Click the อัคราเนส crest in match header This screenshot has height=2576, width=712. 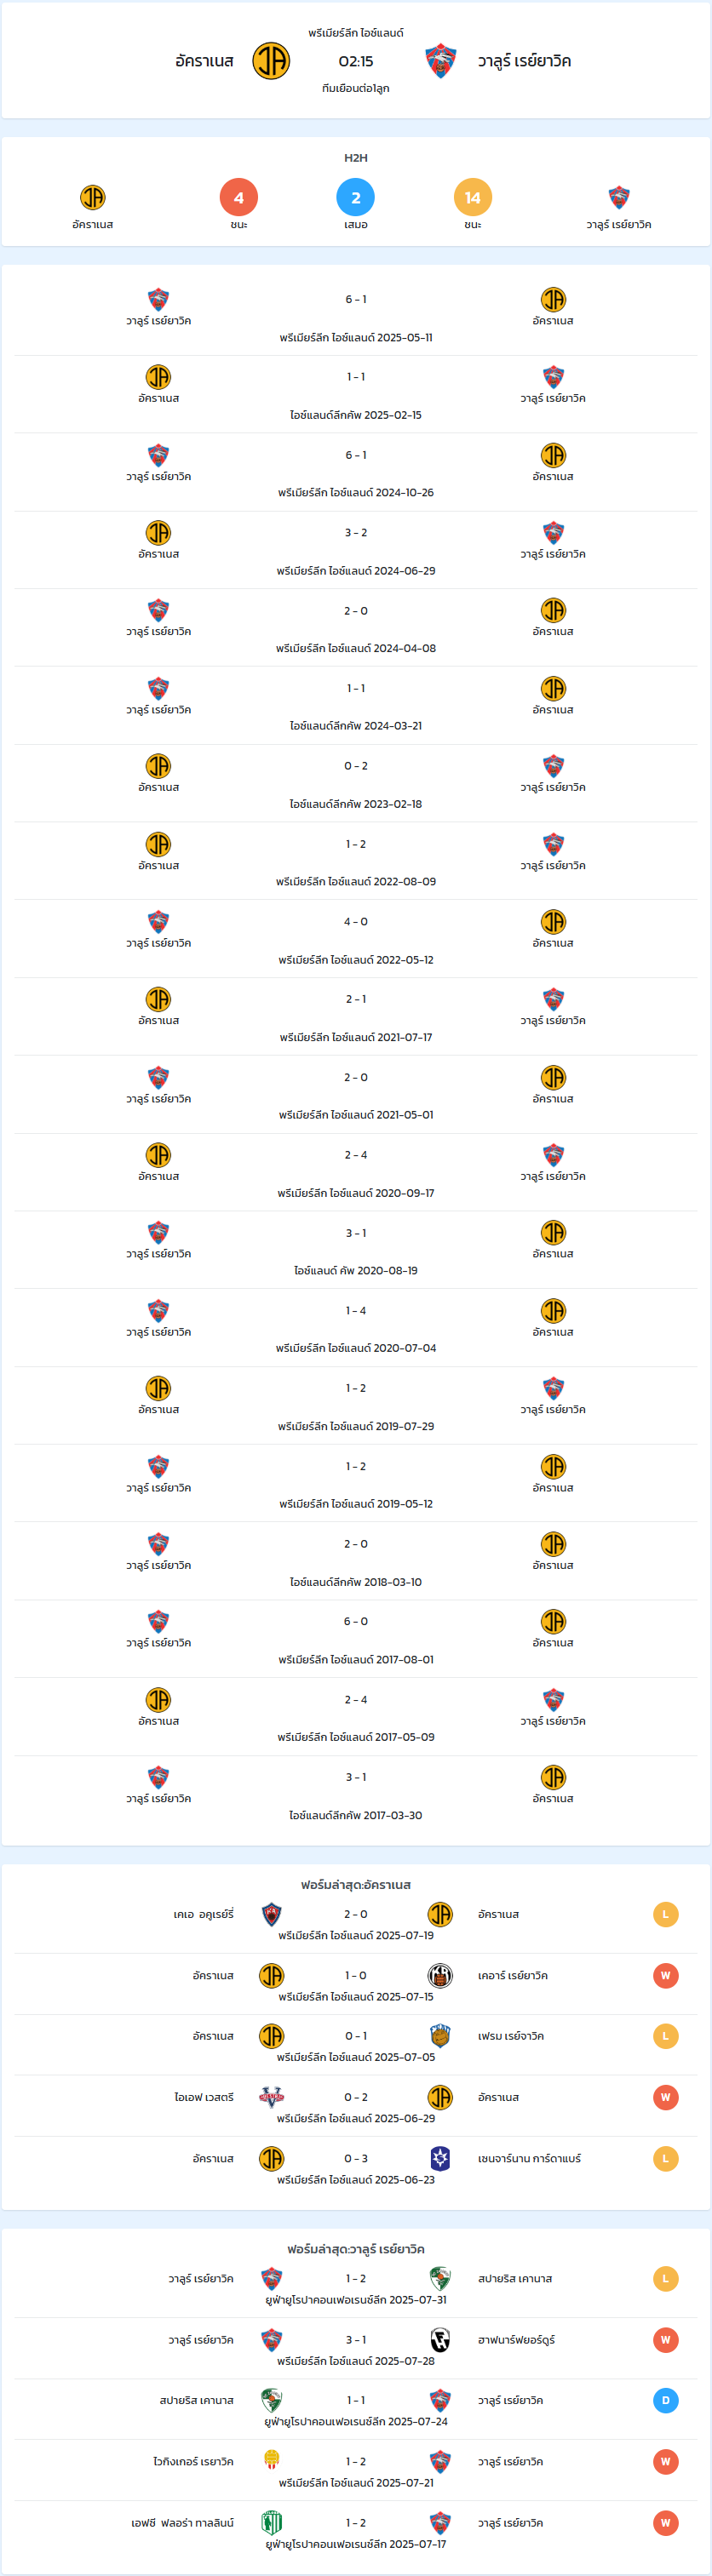tap(271, 61)
